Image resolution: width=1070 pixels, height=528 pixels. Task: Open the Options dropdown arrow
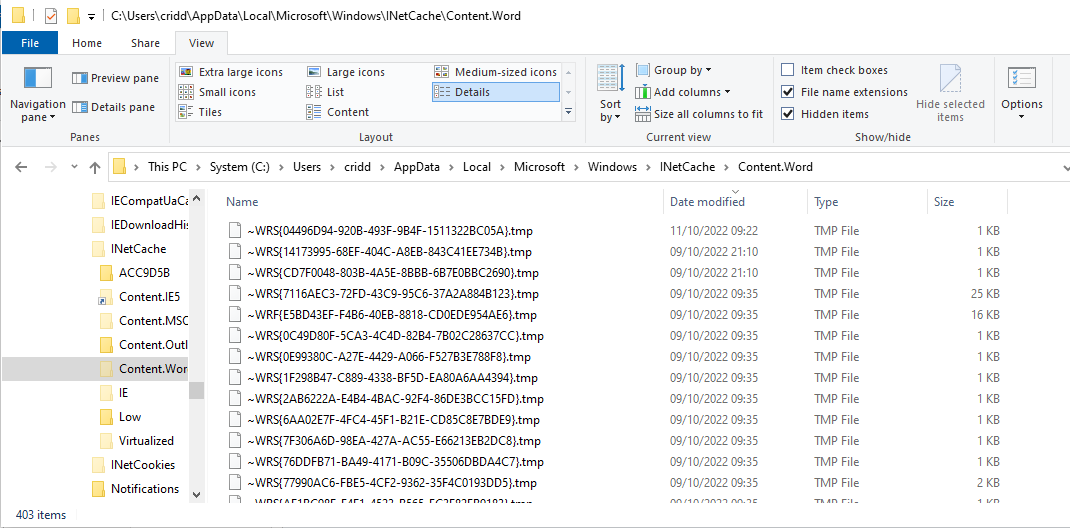click(1022, 117)
